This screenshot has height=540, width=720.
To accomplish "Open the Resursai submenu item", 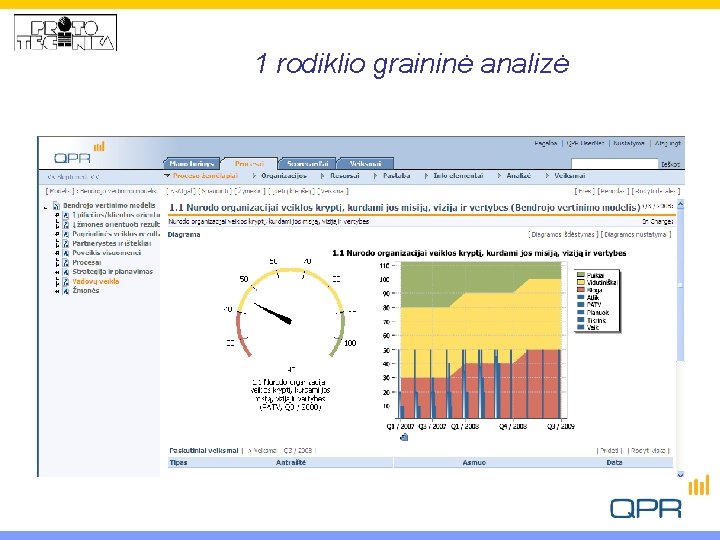I will (344, 176).
